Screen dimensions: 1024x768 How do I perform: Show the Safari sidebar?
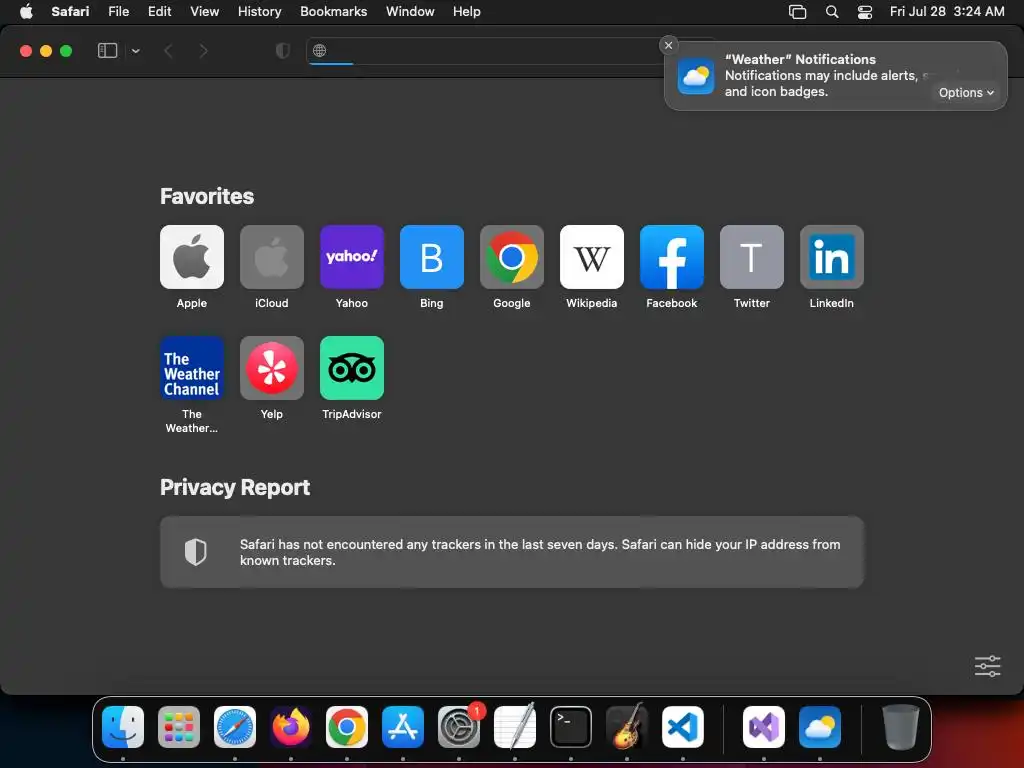tap(107, 51)
